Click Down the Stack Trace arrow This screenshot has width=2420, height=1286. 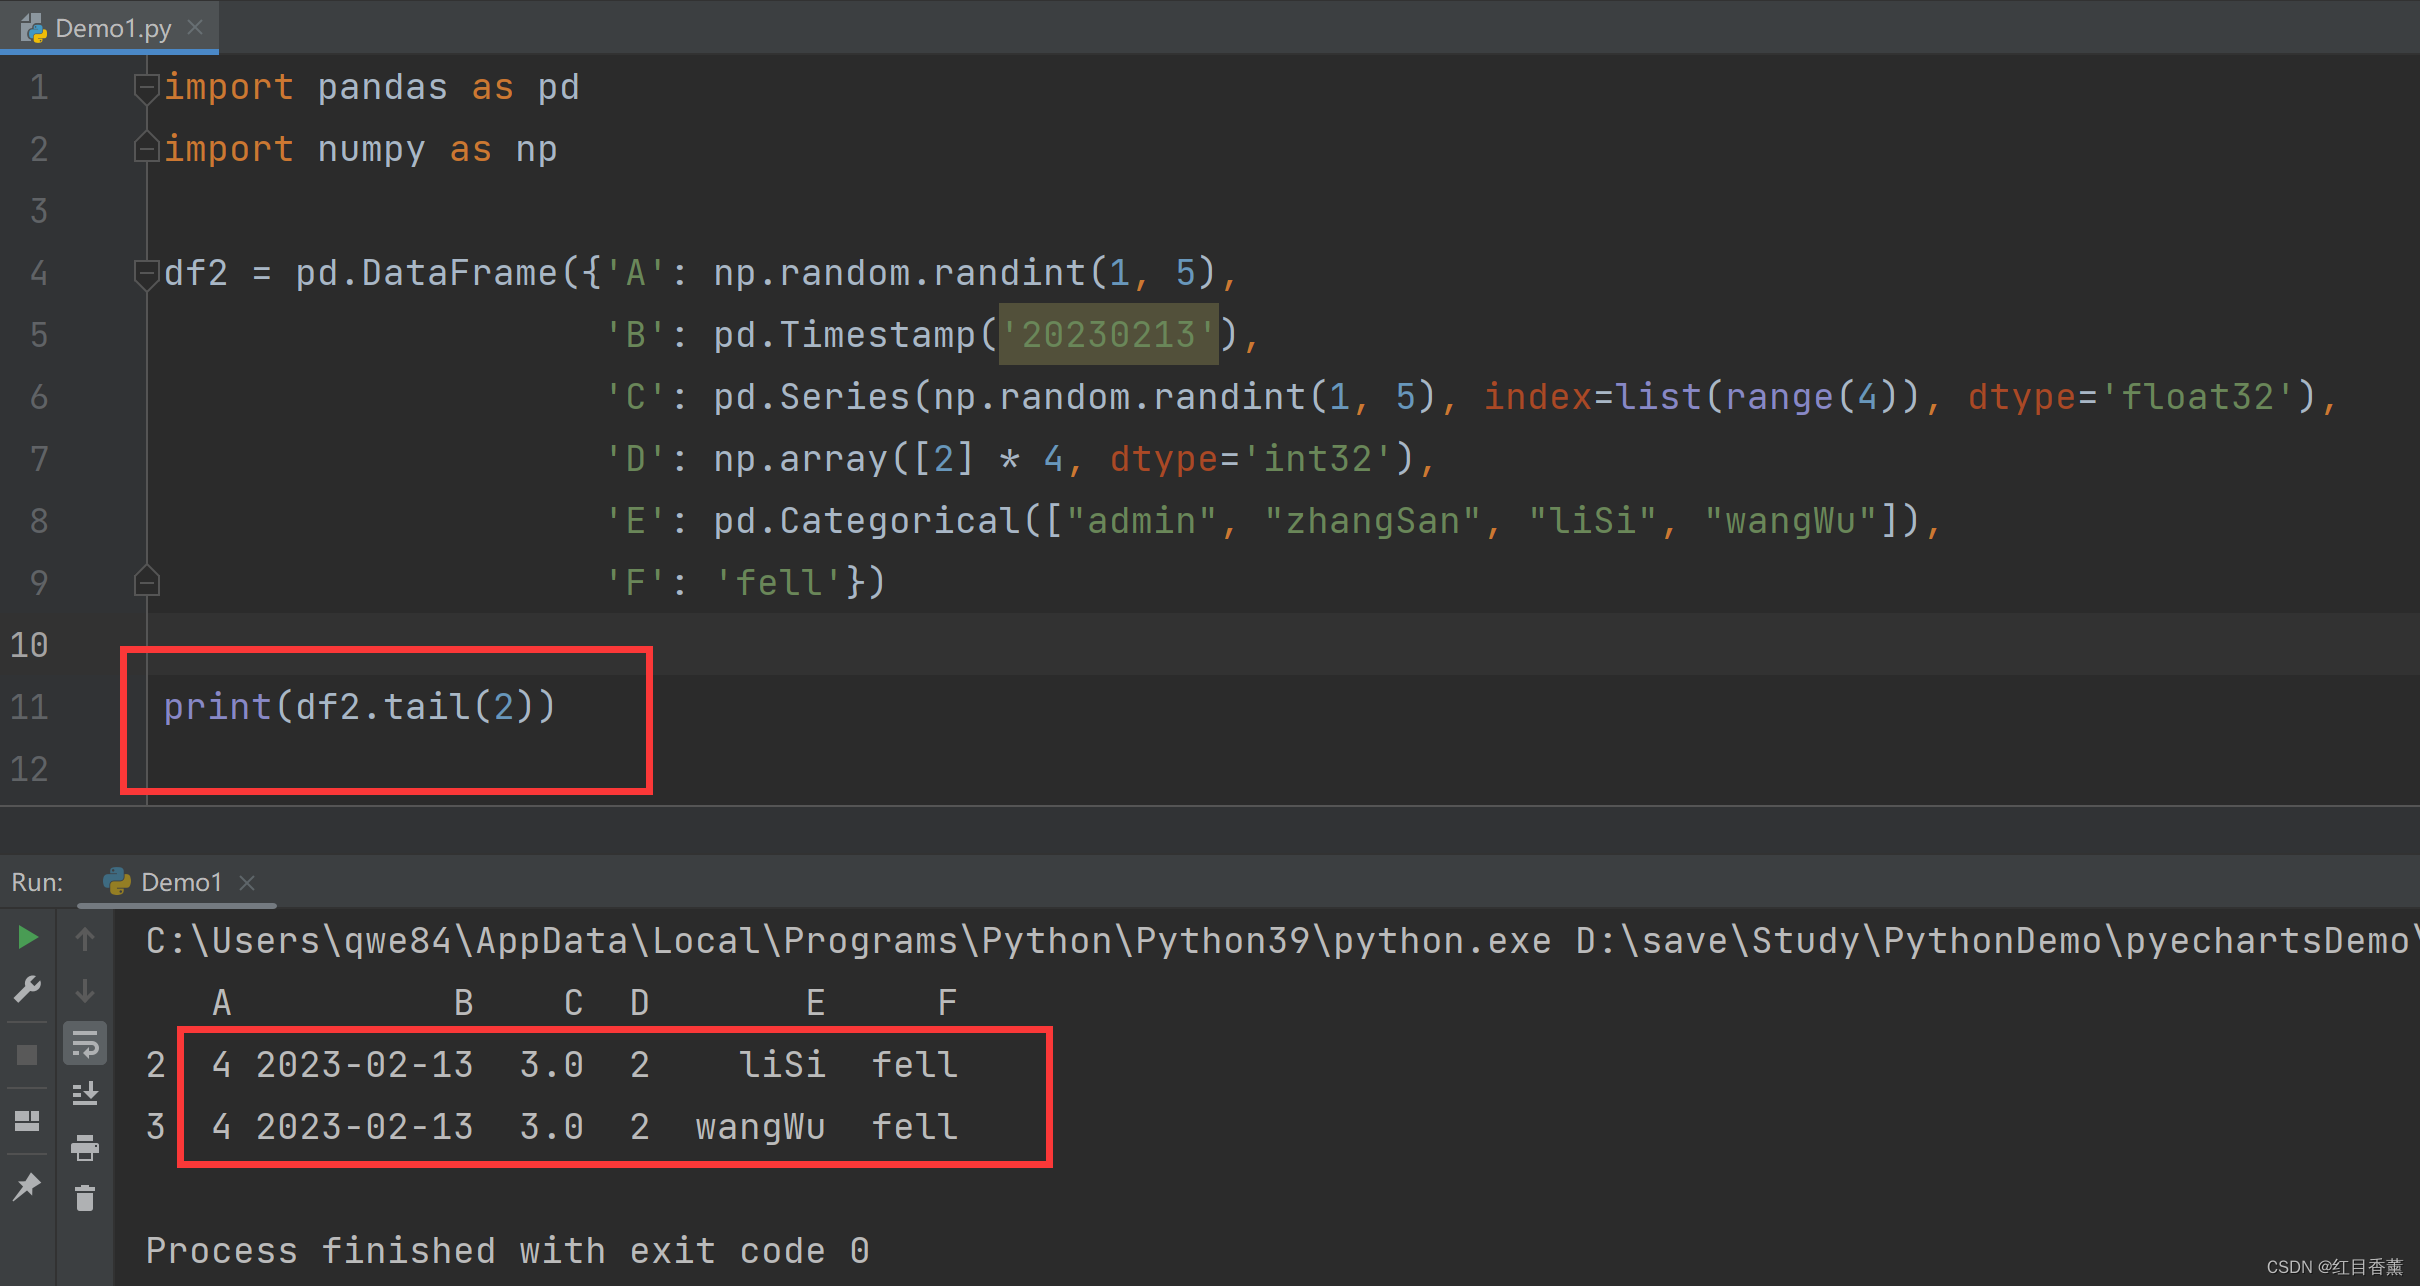(x=85, y=991)
